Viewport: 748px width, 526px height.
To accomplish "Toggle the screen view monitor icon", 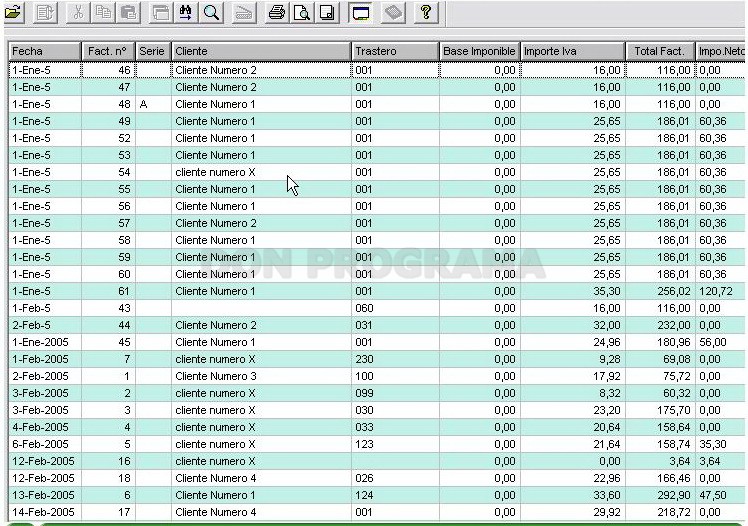I will 361,12.
